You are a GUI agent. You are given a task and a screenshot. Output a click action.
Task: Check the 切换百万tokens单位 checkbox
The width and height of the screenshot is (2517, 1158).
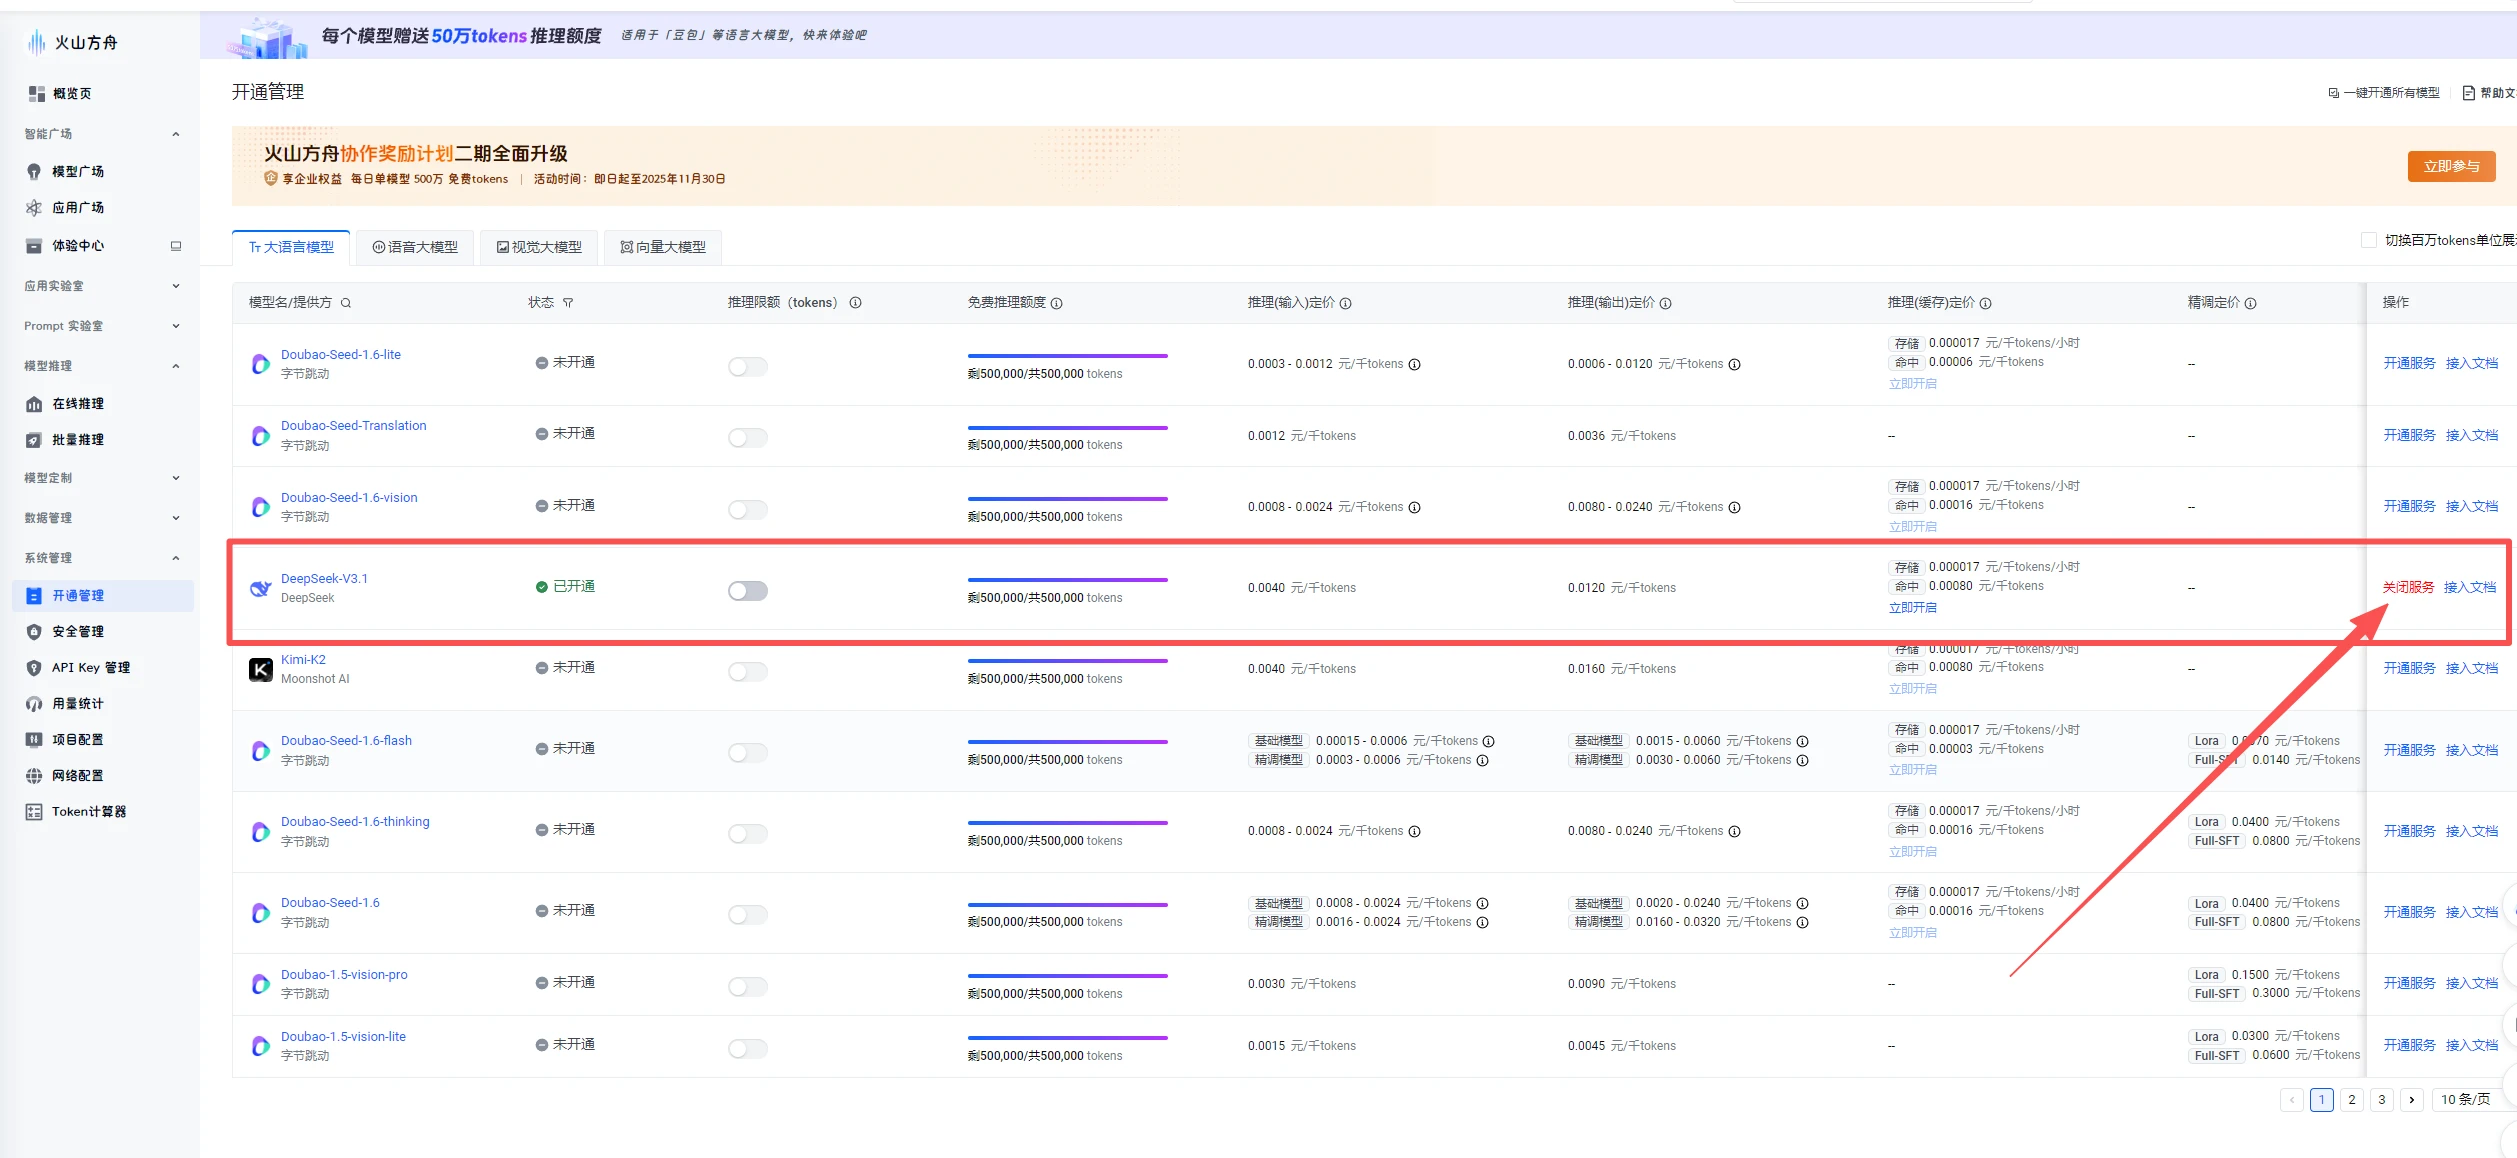(2368, 240)
